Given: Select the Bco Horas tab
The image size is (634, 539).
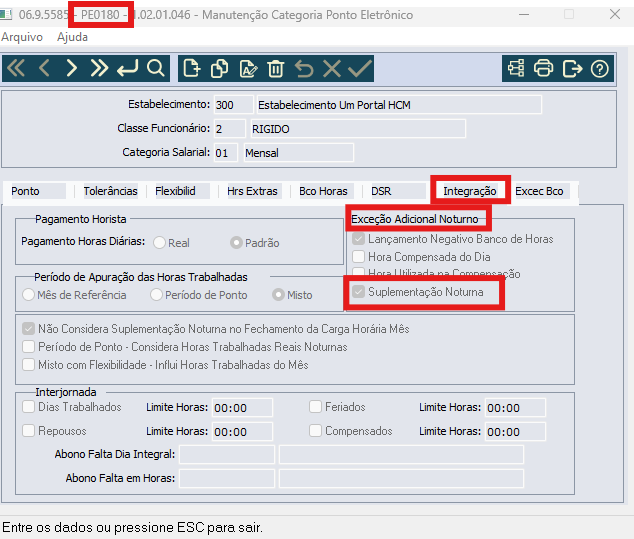Looking at the screenshot, I should pyautogui.click(x=323, y=191).
